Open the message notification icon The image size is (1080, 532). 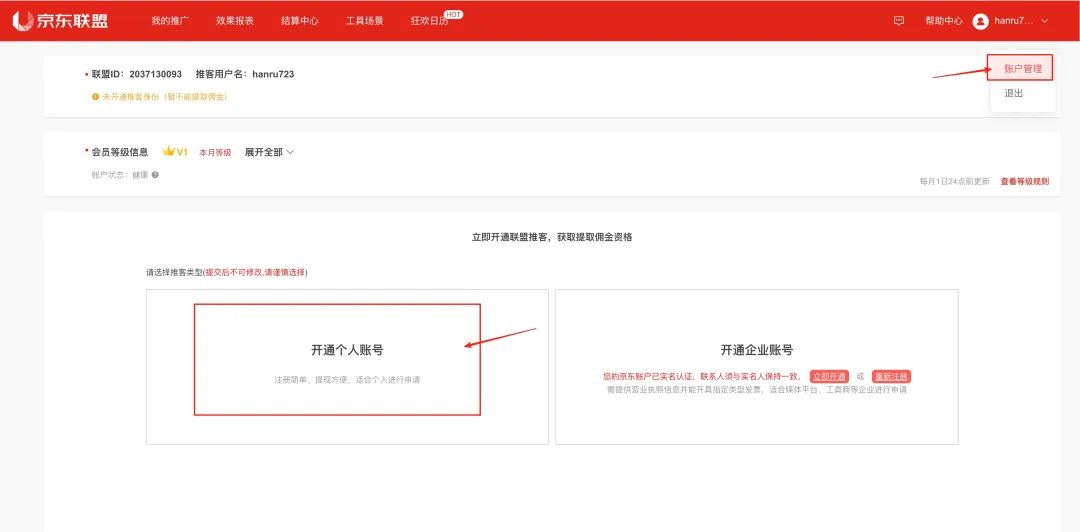(x=899, y=21)
